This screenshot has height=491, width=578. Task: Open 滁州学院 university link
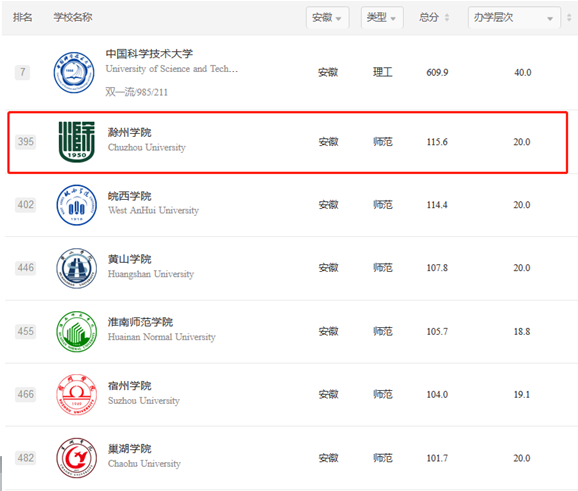(129, 132)
